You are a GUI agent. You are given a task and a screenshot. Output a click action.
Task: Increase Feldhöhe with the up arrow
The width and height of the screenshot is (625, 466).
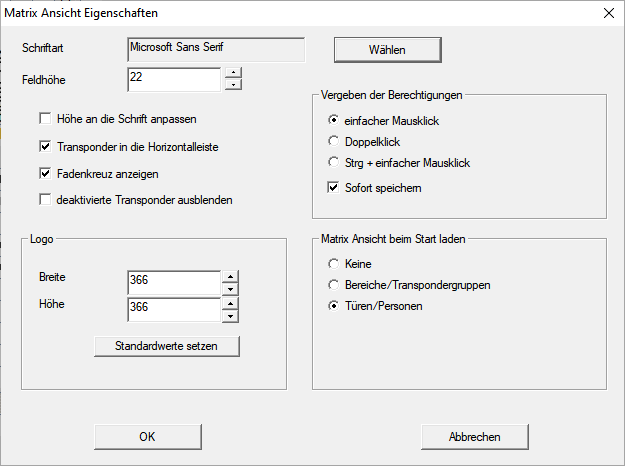[233, 72]
